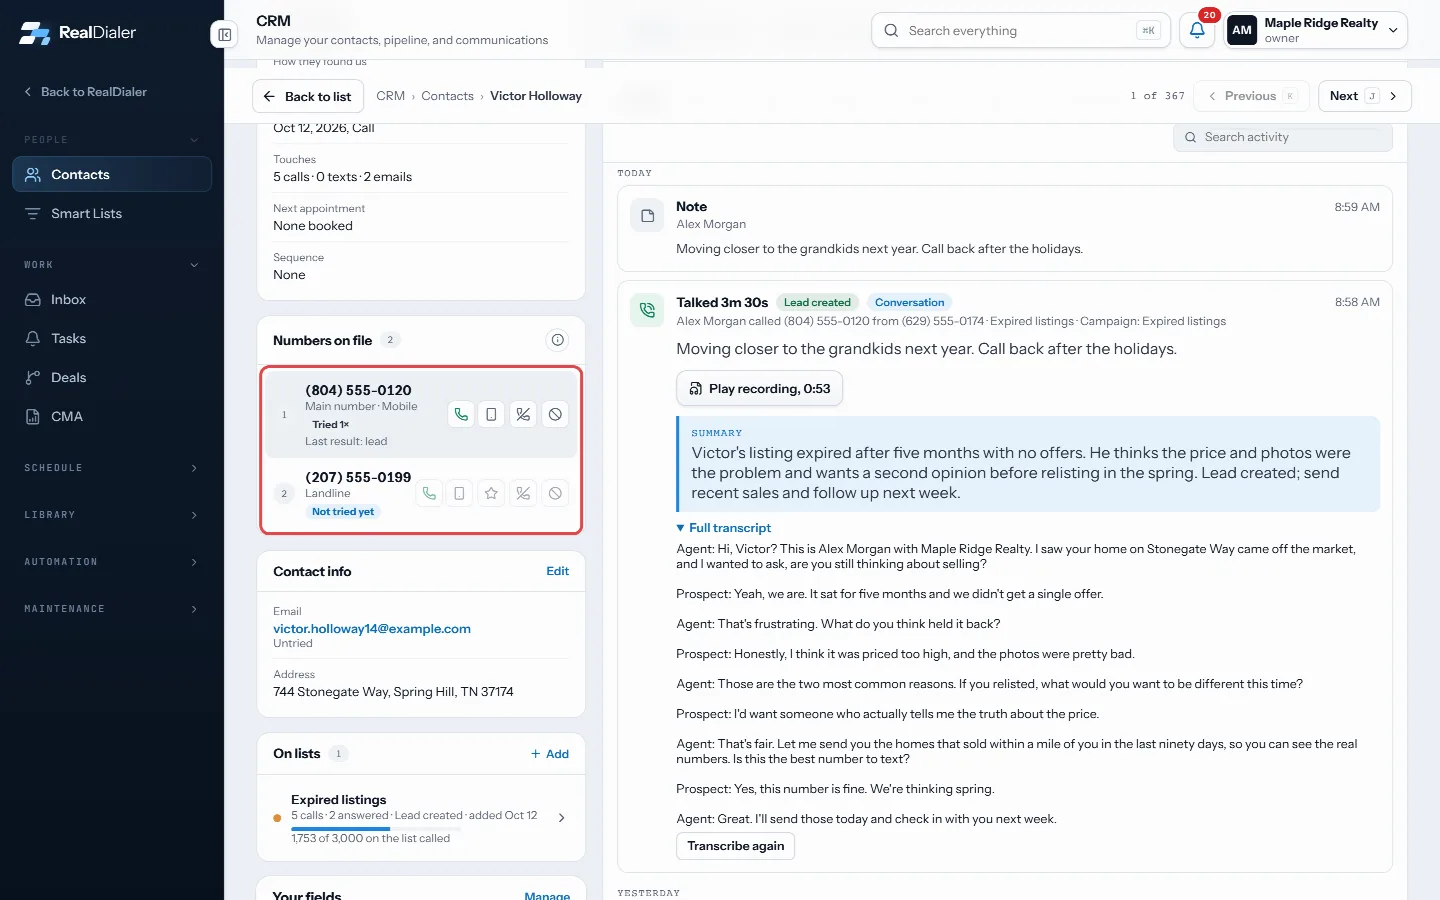Star (207) 555-0199 as main number
Screen dimensions: 1440x900
(491, 493)
